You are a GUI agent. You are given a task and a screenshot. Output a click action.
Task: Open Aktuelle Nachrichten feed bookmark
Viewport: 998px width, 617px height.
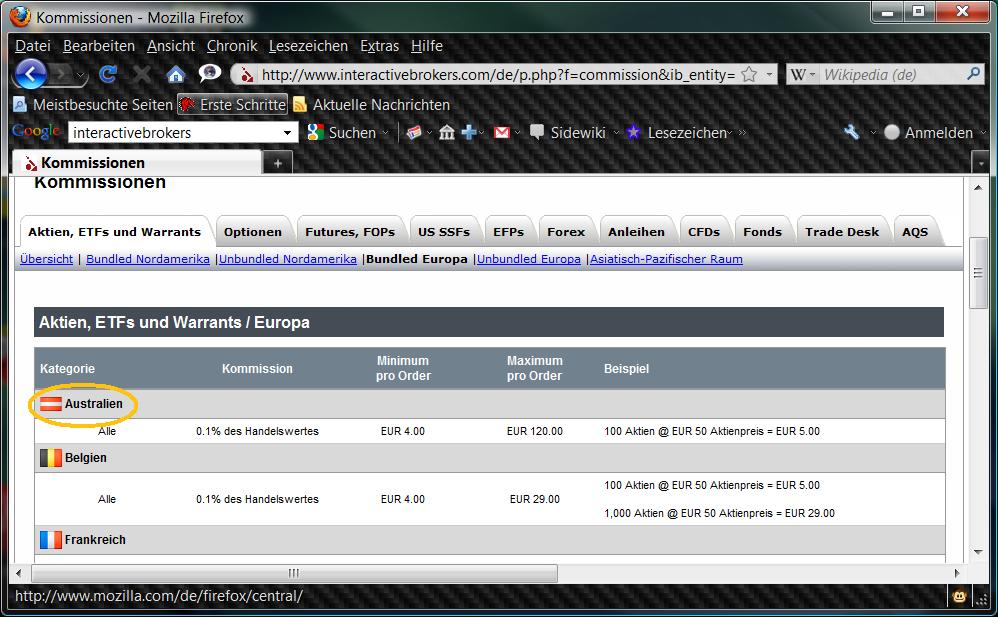372,104
